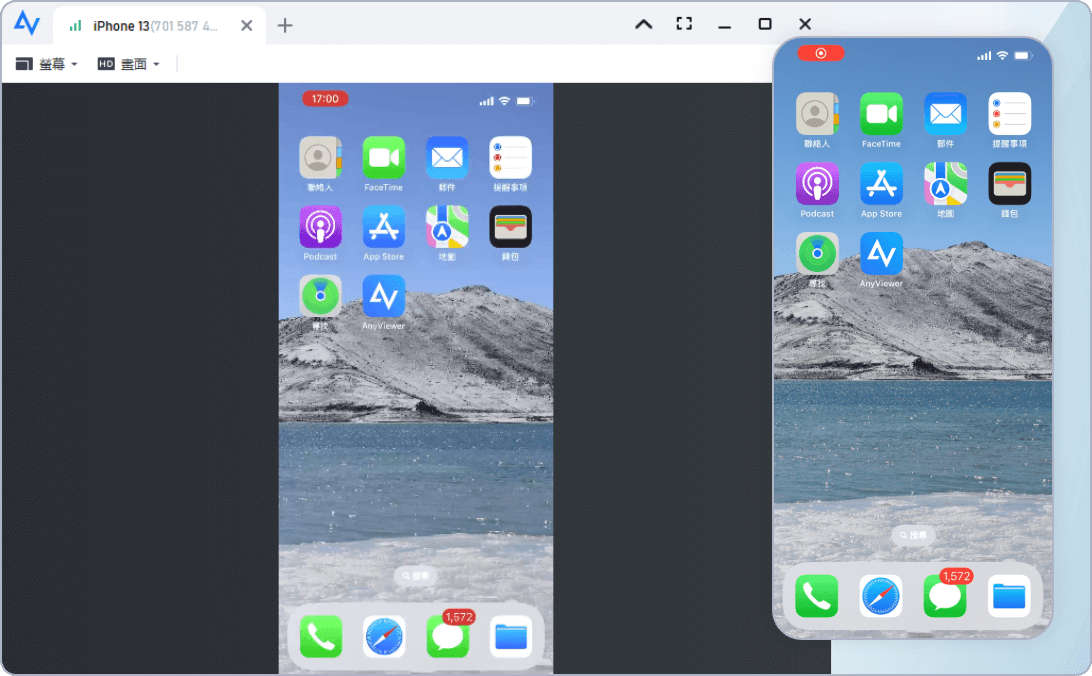Open Messages in the standalone phone frame dock
The height and width of the screenshot is (676, 1092).
click(x=945, y=596)
